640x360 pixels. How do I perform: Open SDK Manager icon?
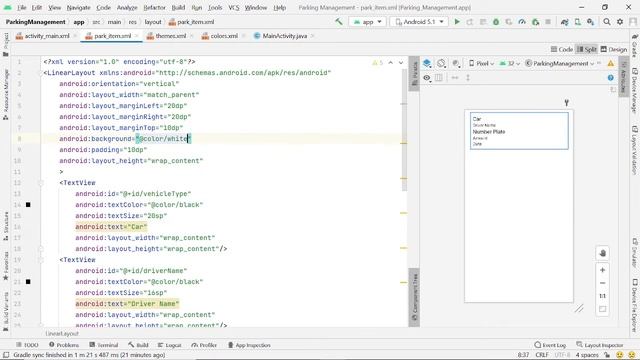(x=591, y=22)
